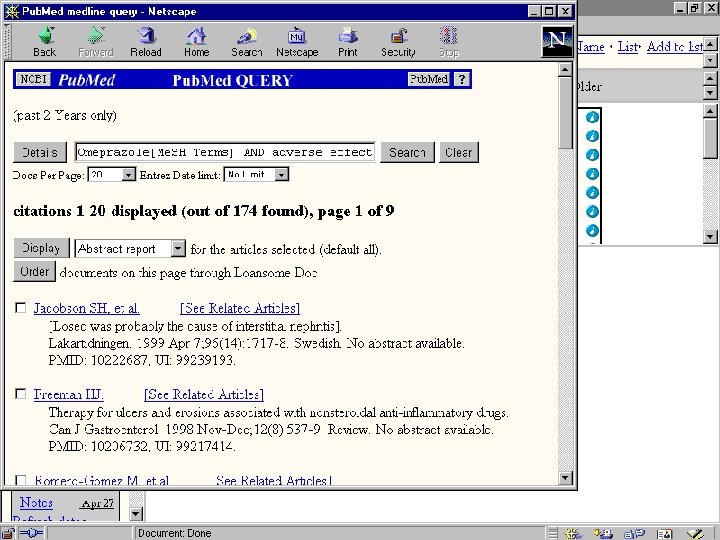Open My Netscape from the toolbar
The image size is (720, 540).
[297, 42]
